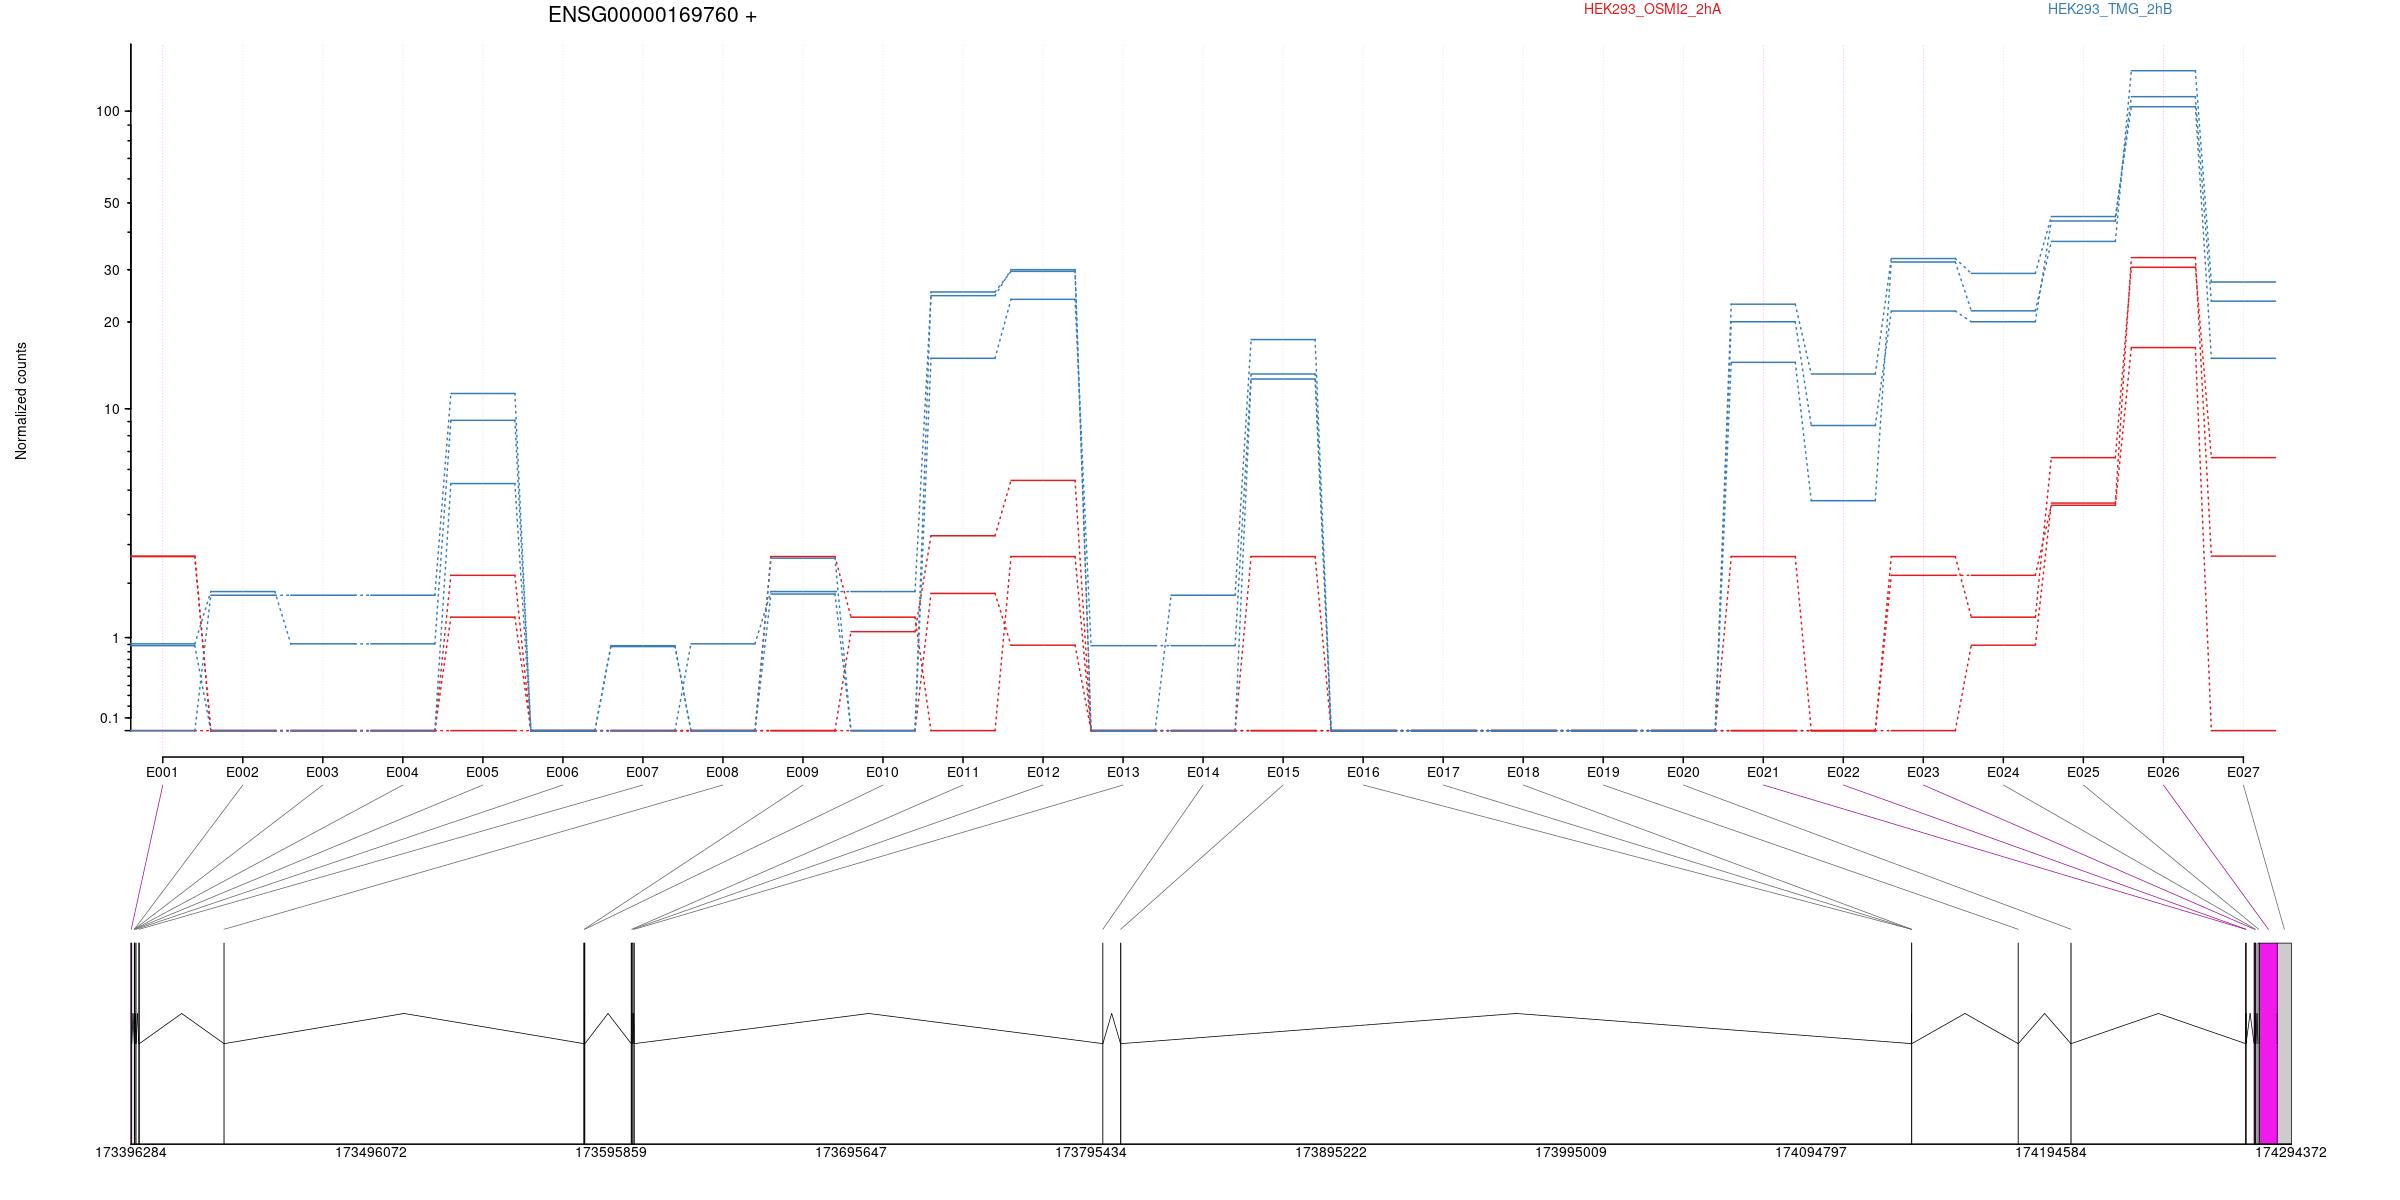2400x1200 pixels.
Task: Click genomic coordinate 173695647
Action: (851, 1152)
